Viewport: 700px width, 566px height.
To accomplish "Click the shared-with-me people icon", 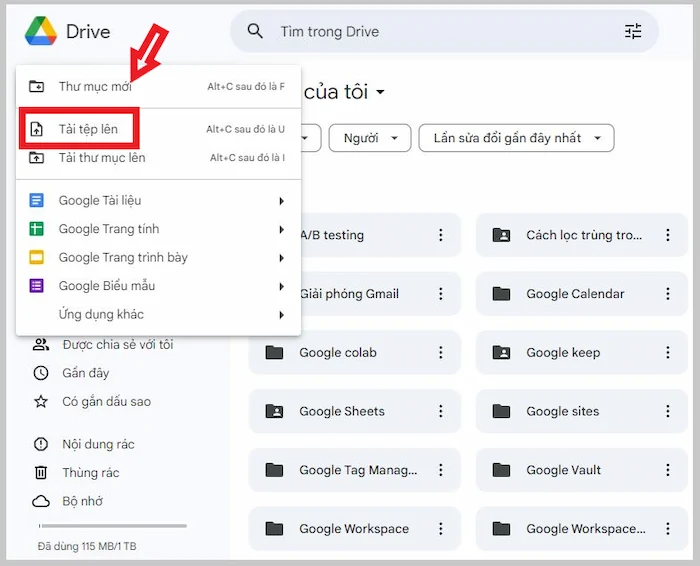I will [41, 345].
